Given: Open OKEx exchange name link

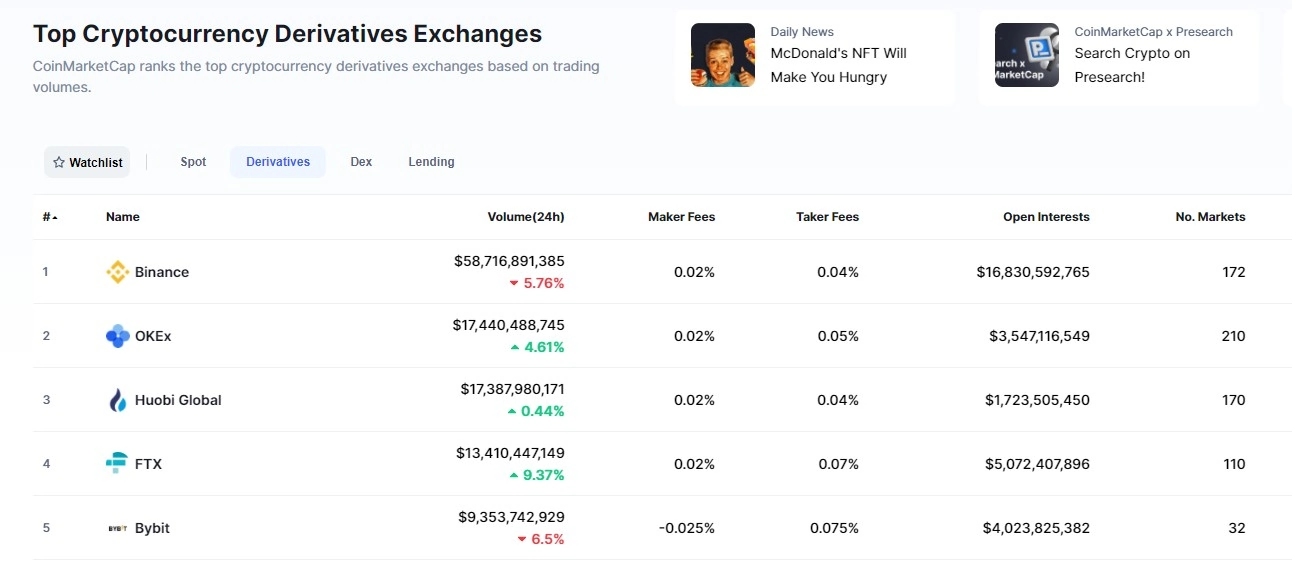Looking at the screenshot, I should pyautogui.click(x=153, y=336).
